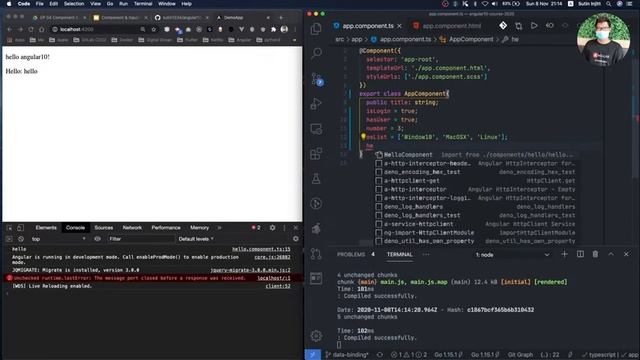Click Git Graph in status bar
The width and height of the screenshot is (640, 360).
[x=520, y=355]
